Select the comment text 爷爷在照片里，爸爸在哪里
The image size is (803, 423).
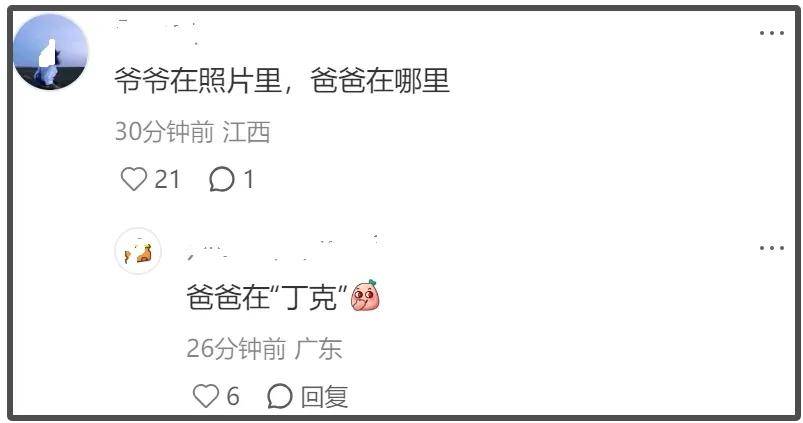click(x=282, y=81)
